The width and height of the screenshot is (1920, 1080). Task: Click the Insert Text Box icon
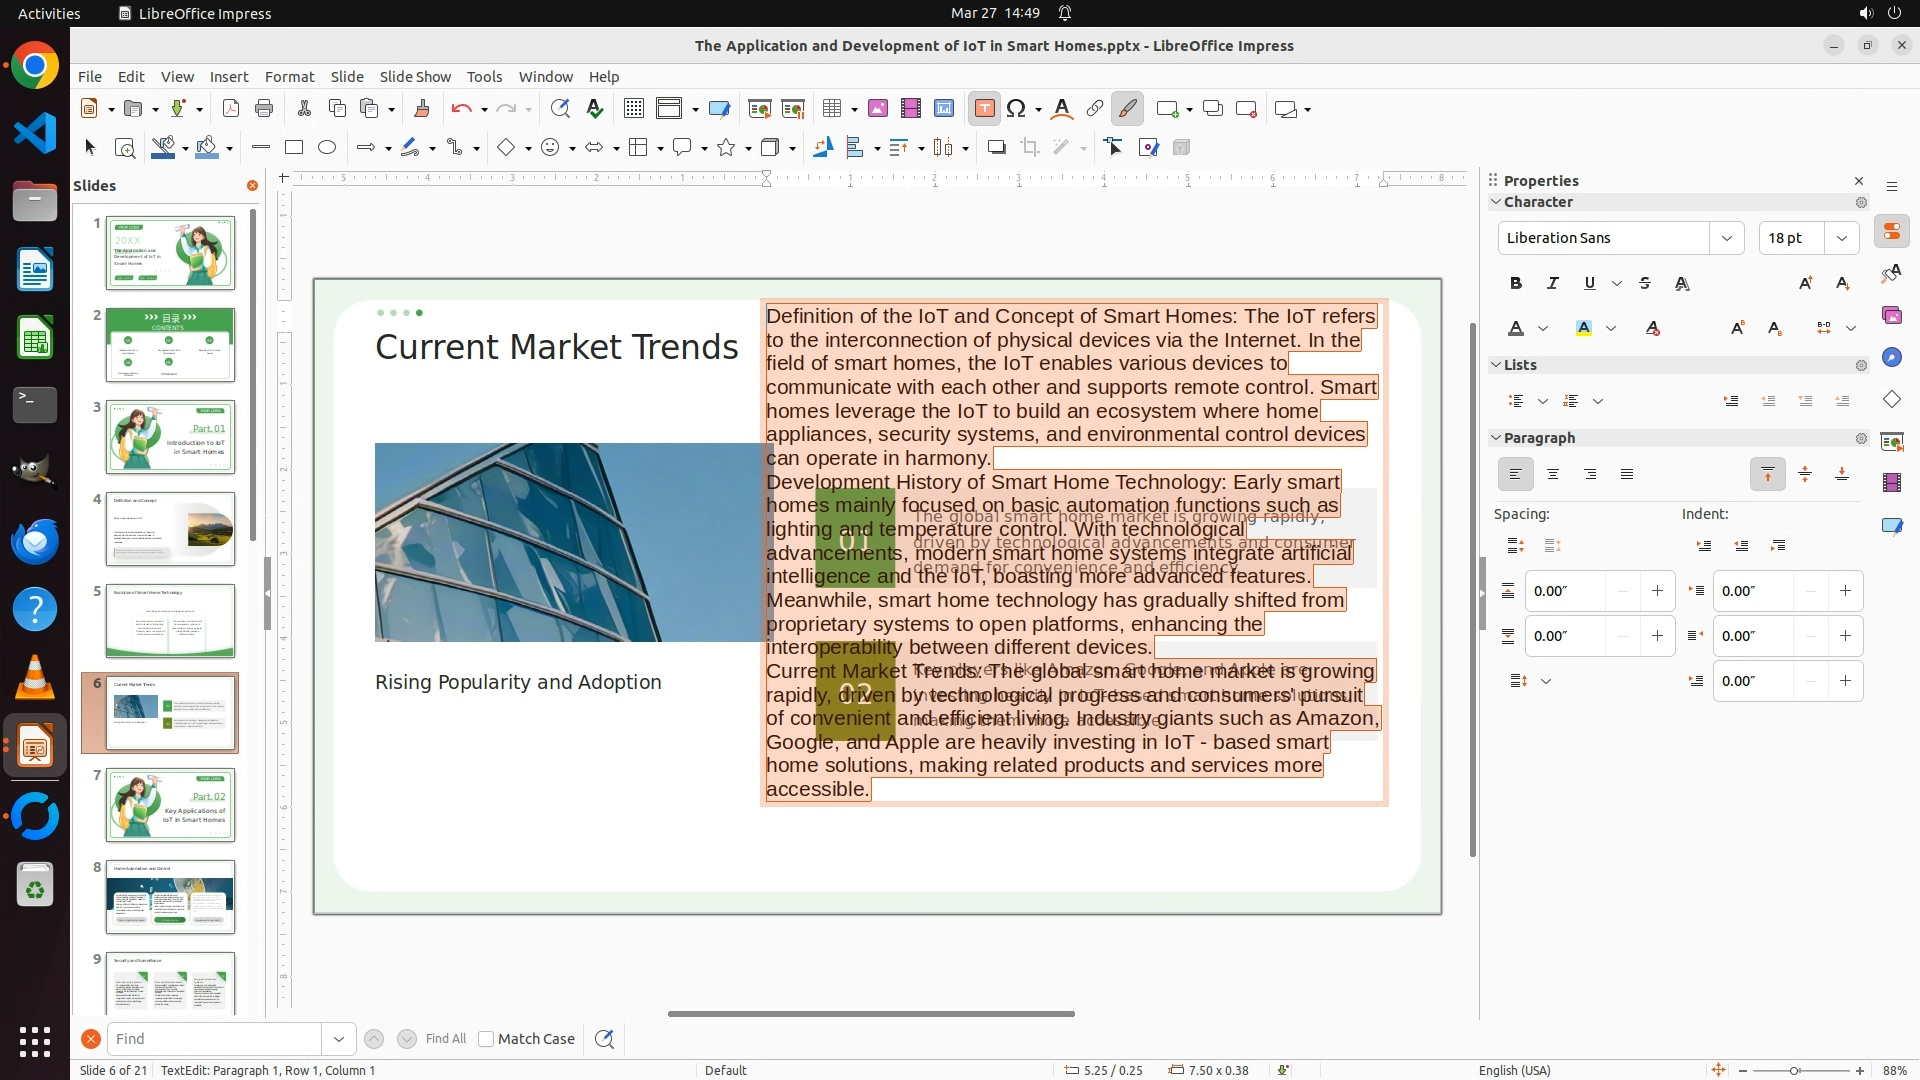[984, 109]
